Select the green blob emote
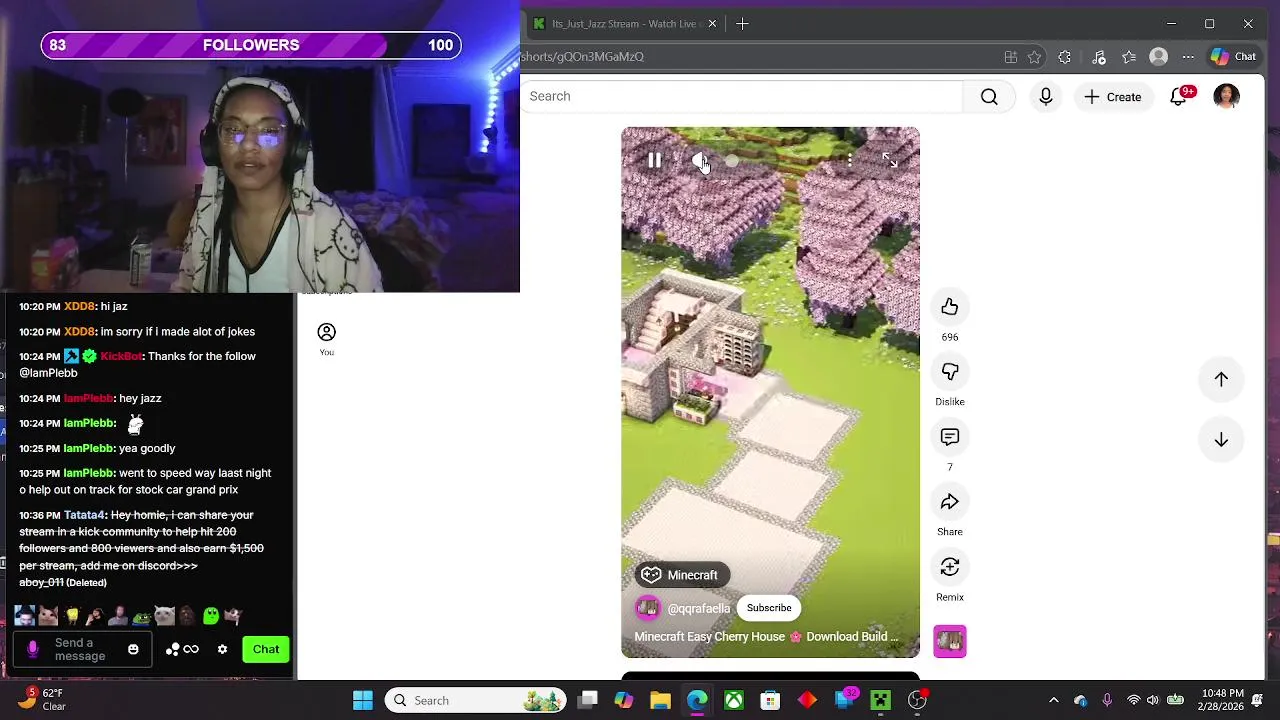 pos(211,616)
